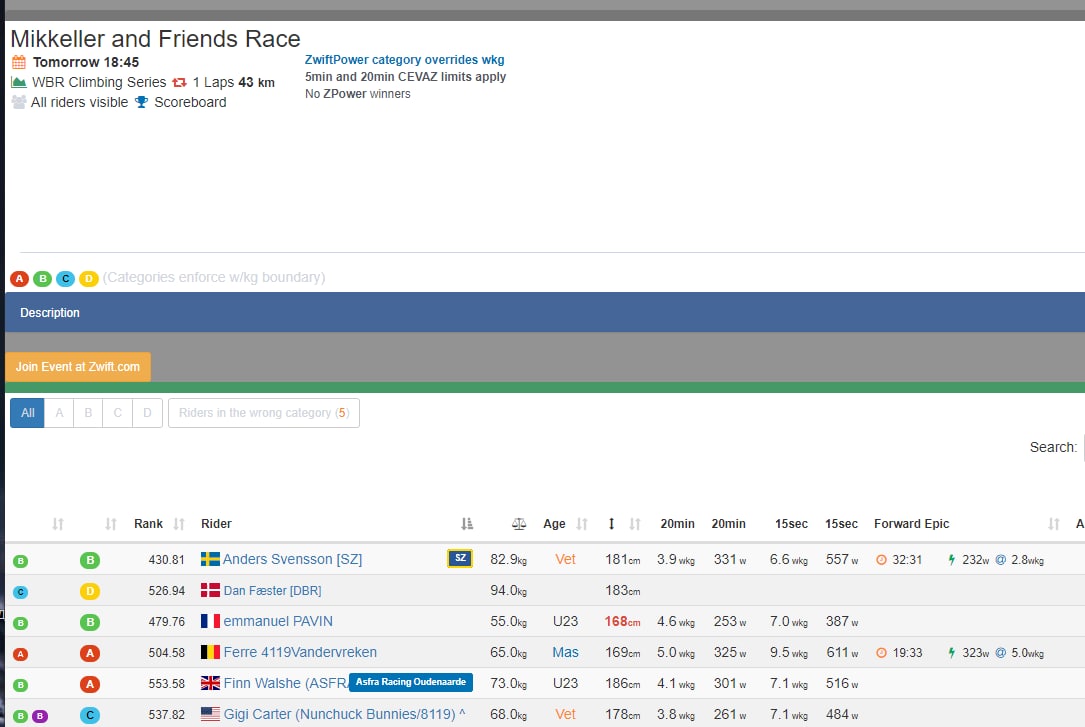This screenshot has height=727, width=1085.
Task: Select the A category filter tab
Action: tap(60, 413)
